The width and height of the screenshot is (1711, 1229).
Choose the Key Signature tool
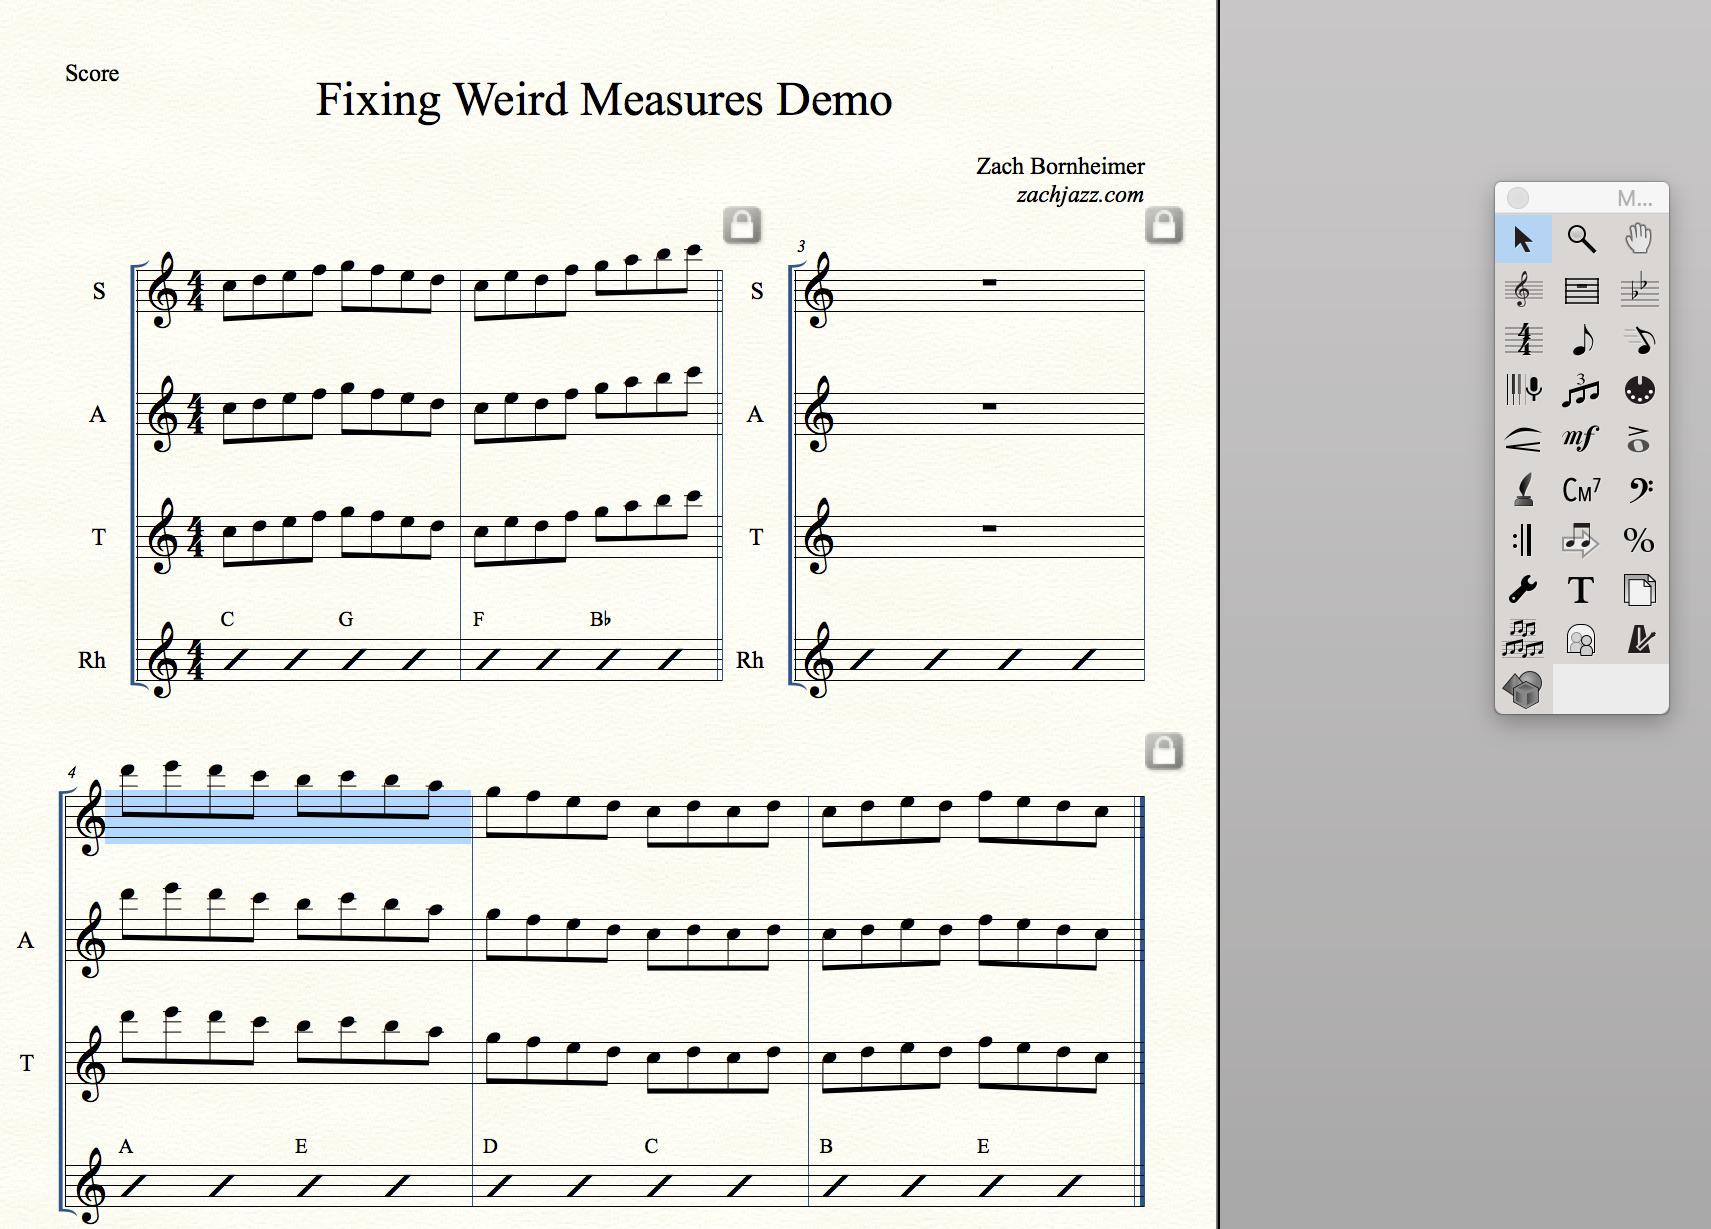click(x=1638, y=290)
